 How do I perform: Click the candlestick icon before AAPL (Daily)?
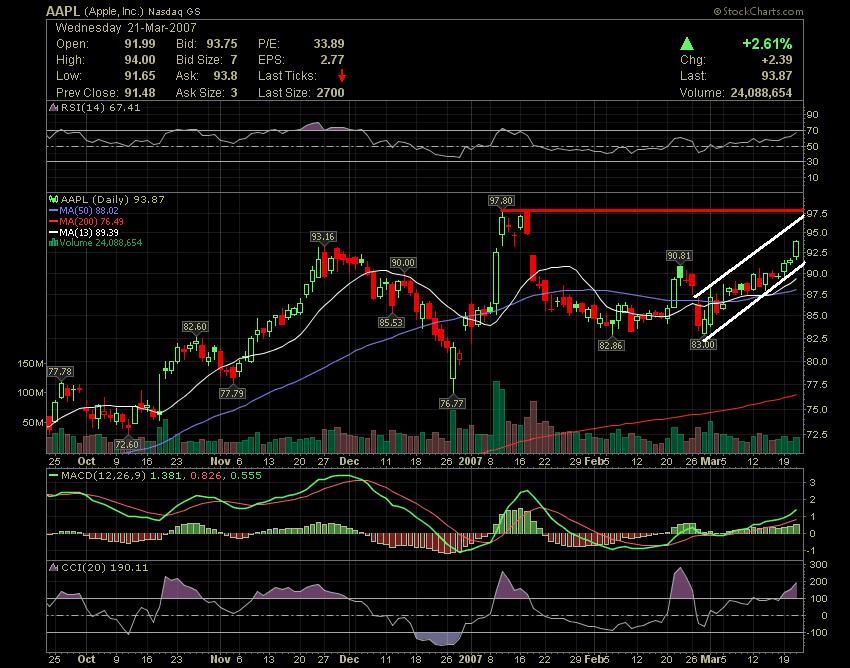pos(54,200)
